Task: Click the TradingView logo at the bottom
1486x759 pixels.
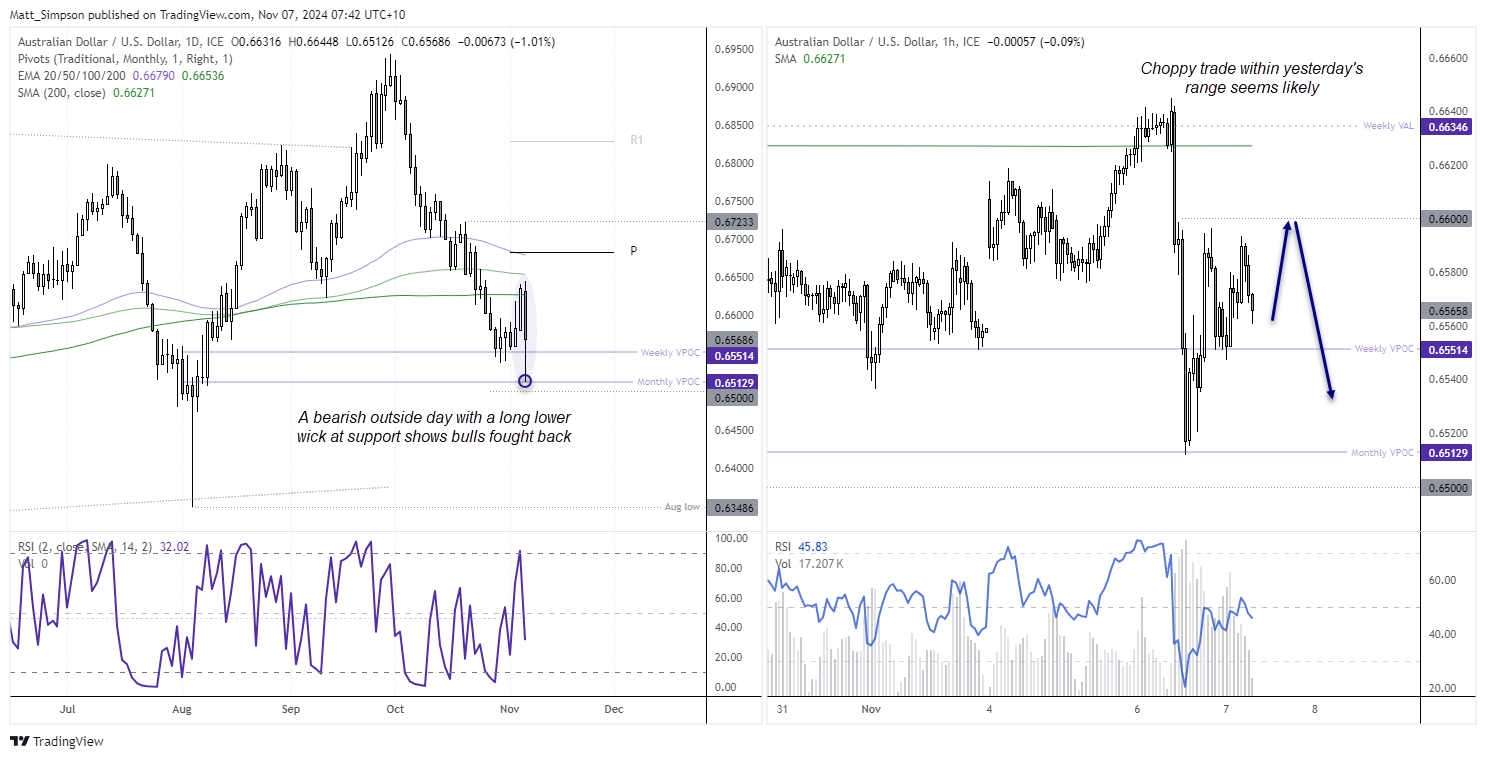Action: (57, 741)
